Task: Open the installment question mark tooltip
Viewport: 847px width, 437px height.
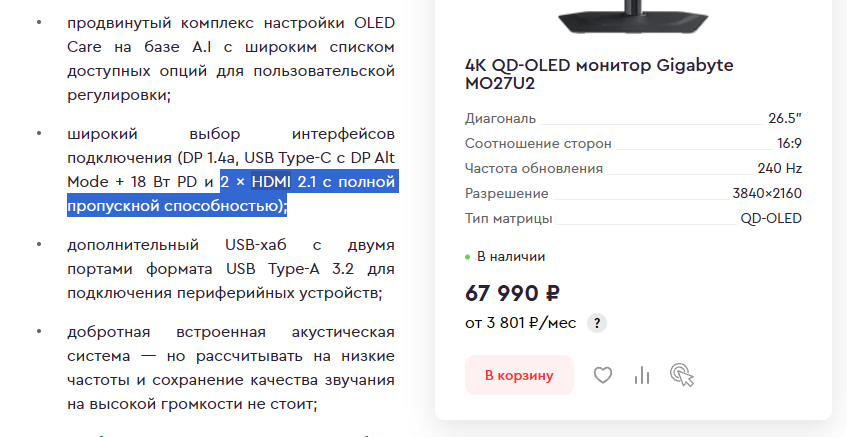Action: click(597, 323)
